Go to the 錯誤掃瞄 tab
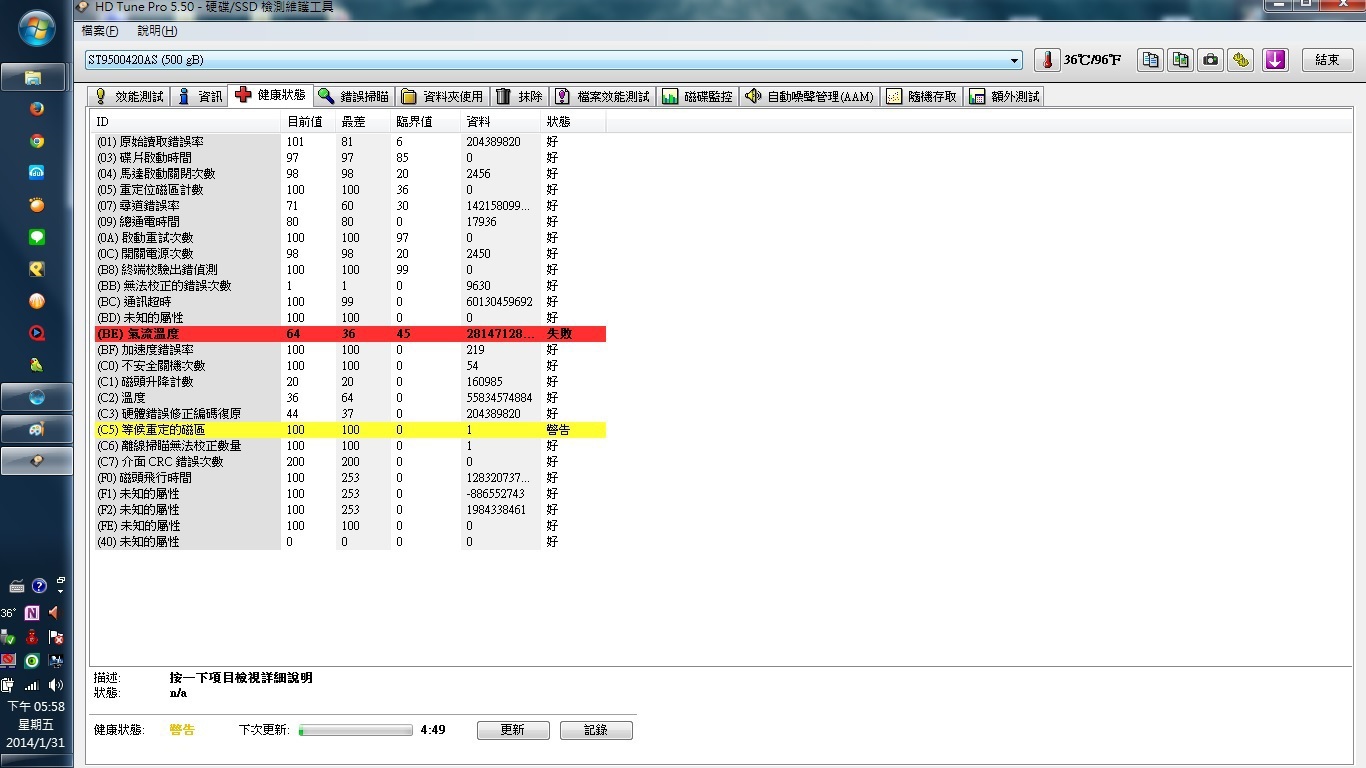Image resolution: width=1366 pixels, height=768 pixels. (x=354, y=97)
